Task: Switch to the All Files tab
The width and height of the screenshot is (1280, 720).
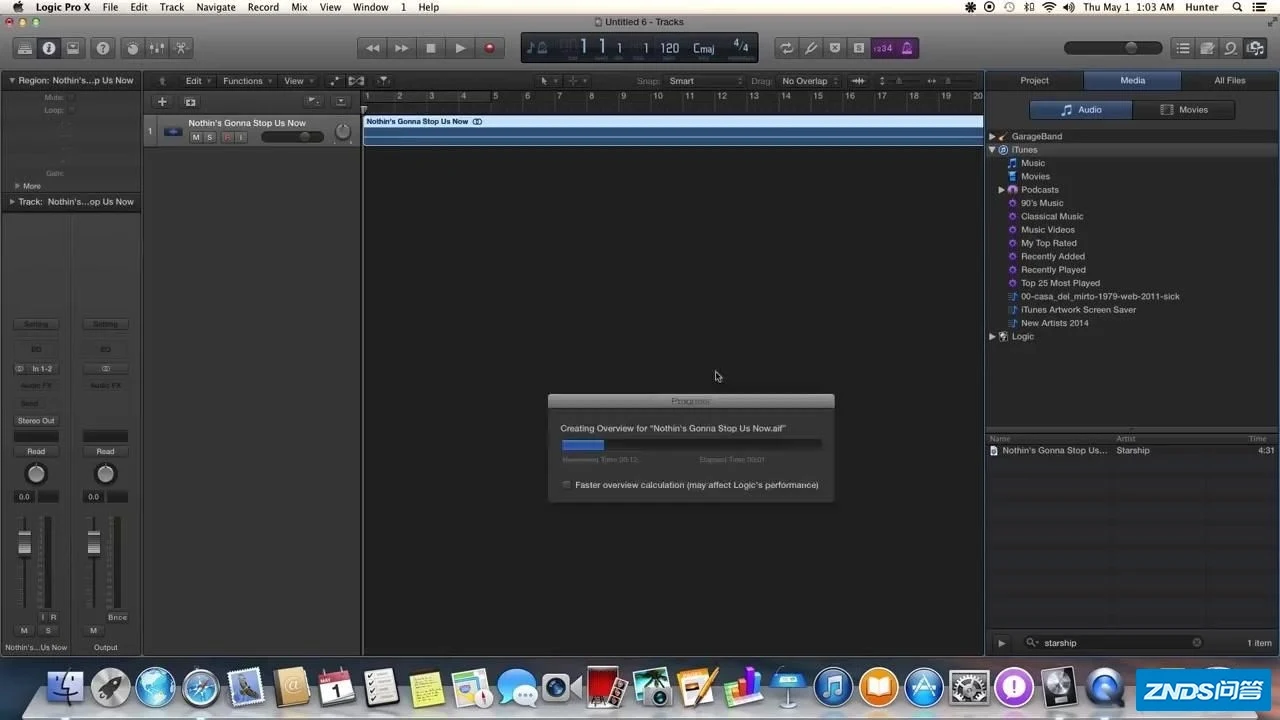Action: (x=1229, y=80)
